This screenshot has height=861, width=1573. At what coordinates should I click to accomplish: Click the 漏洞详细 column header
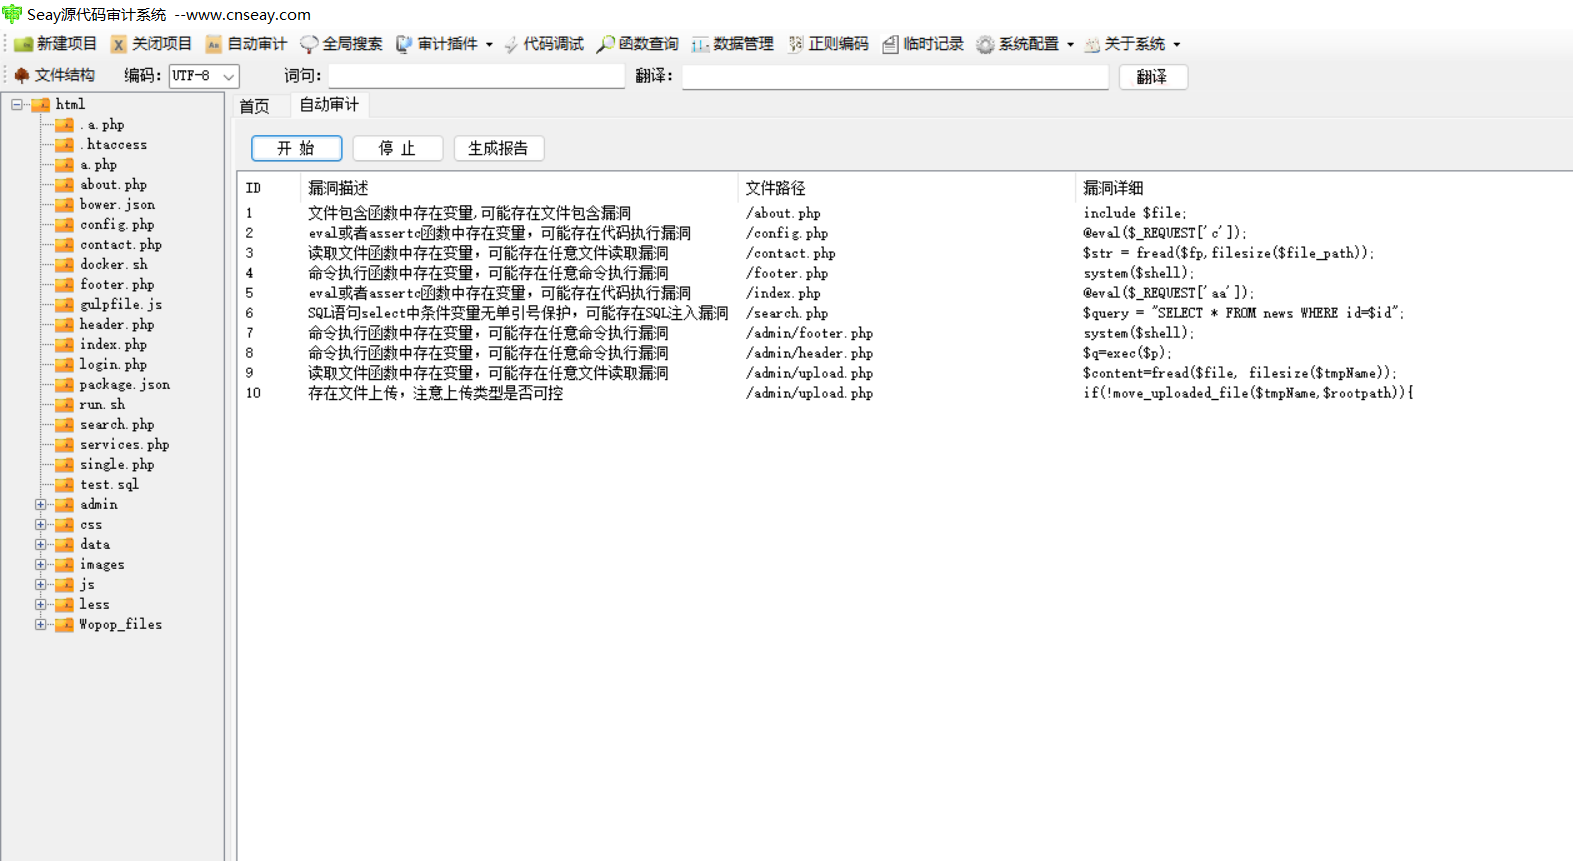coord(1324,188)
